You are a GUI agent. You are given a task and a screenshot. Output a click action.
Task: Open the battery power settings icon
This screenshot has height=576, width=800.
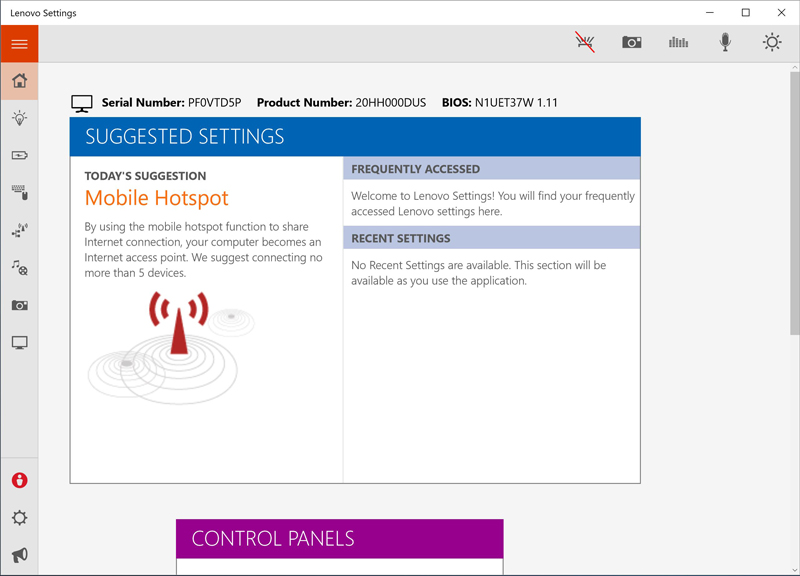click(x=19, y=155)
